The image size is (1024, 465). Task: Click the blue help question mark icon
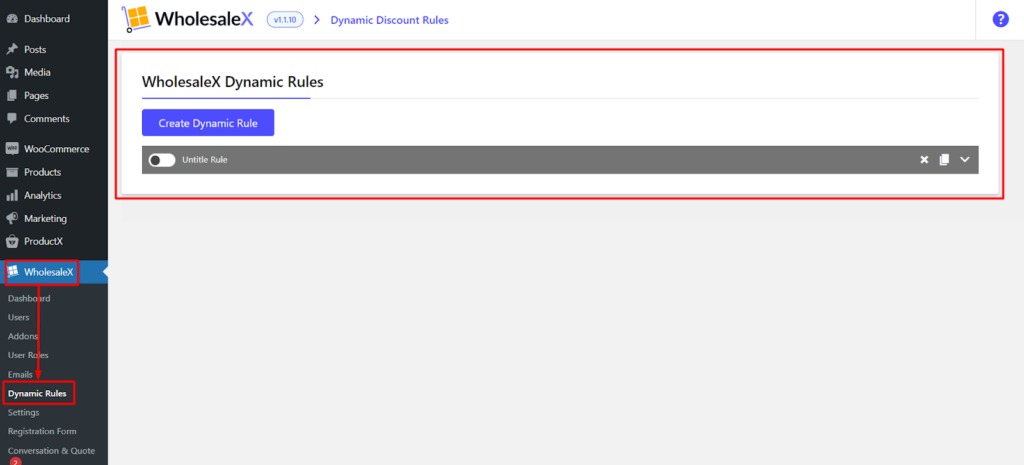click(x=1000, y=20)
